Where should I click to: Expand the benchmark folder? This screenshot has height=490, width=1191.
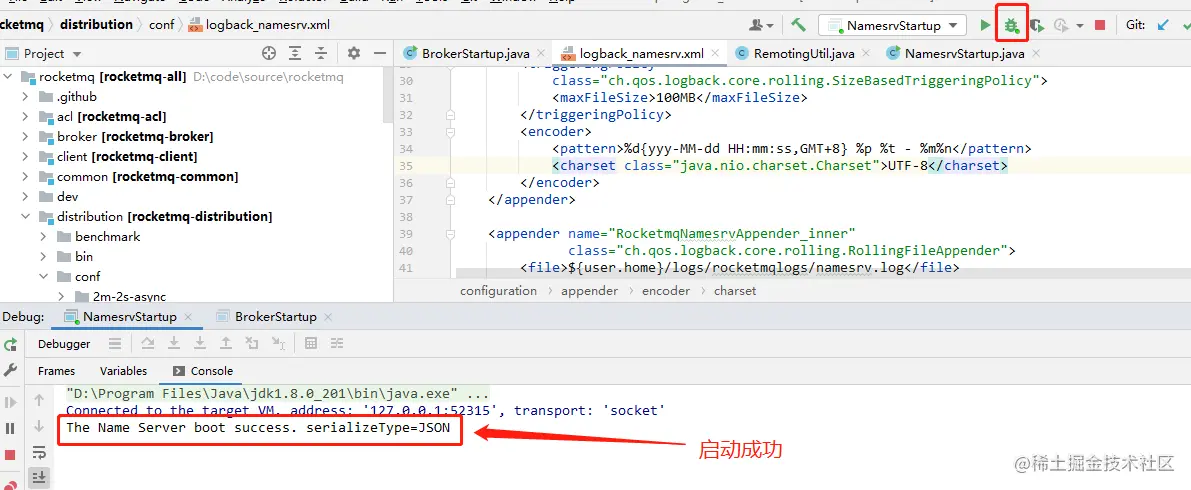pyautogui.click(x=44, y=236)
